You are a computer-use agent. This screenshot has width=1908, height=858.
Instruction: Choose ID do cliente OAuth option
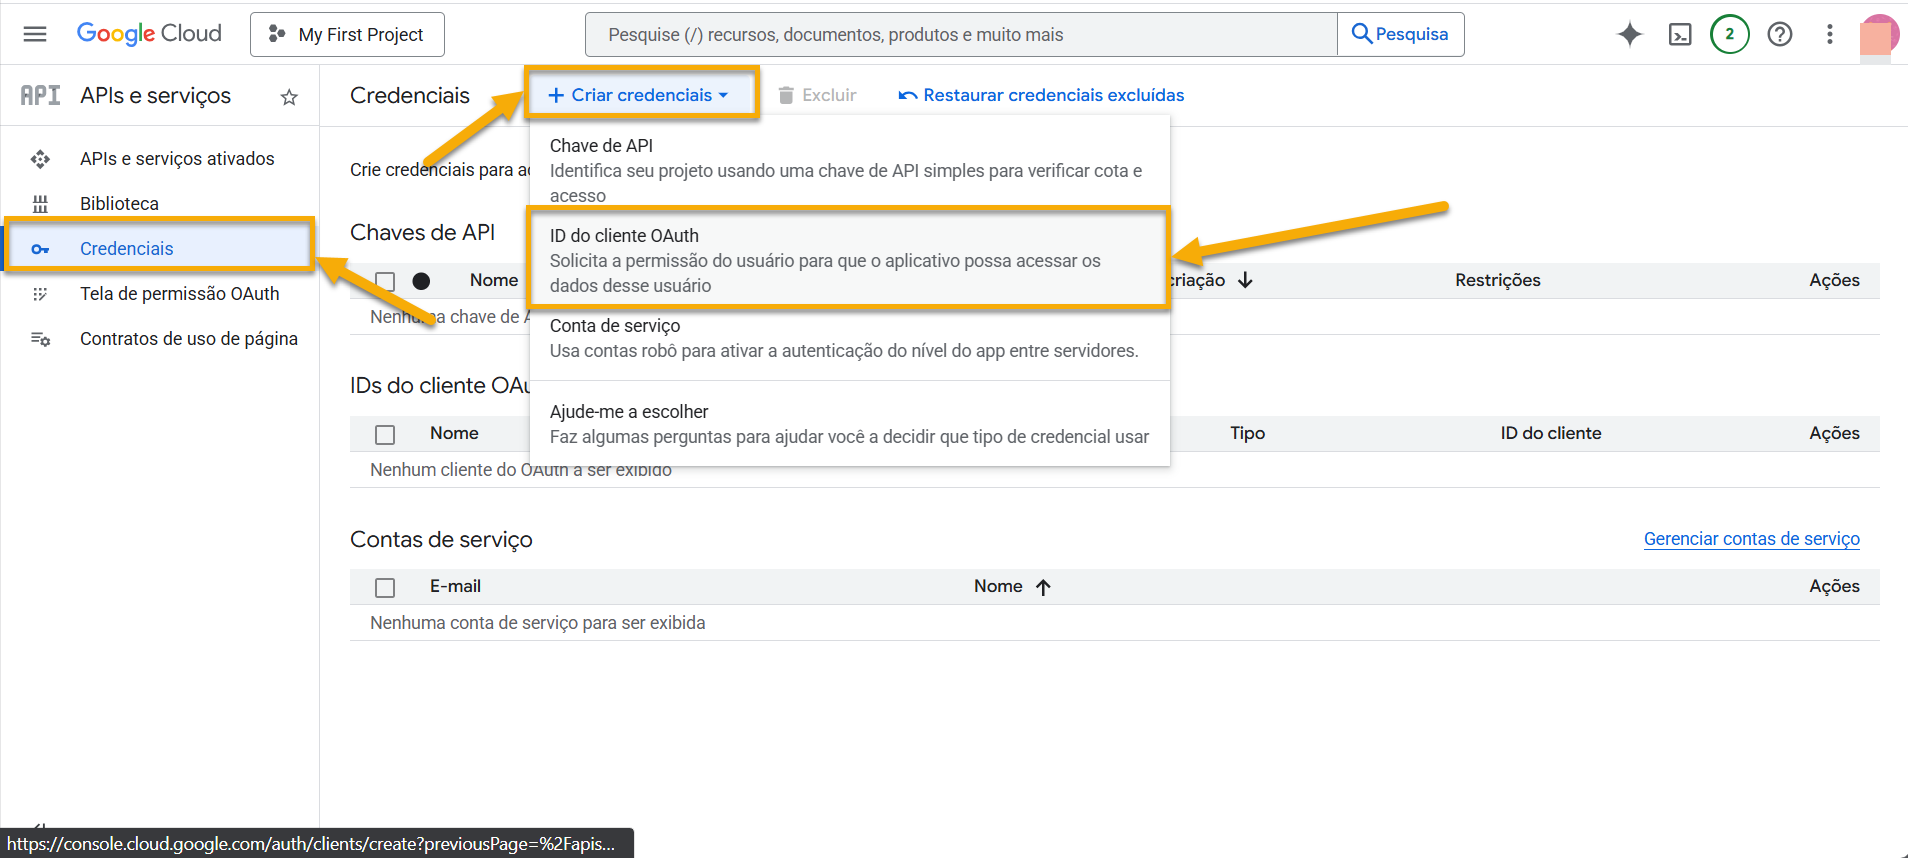pos(849,260)
